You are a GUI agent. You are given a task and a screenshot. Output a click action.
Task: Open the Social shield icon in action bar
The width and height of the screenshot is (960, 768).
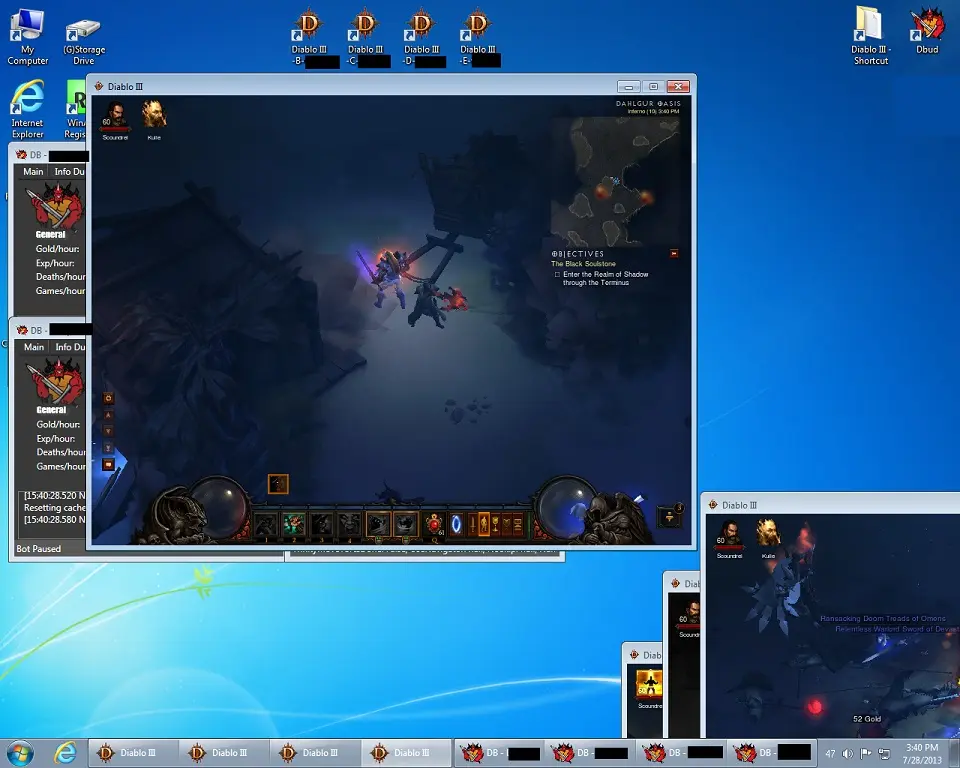[506, 525]
